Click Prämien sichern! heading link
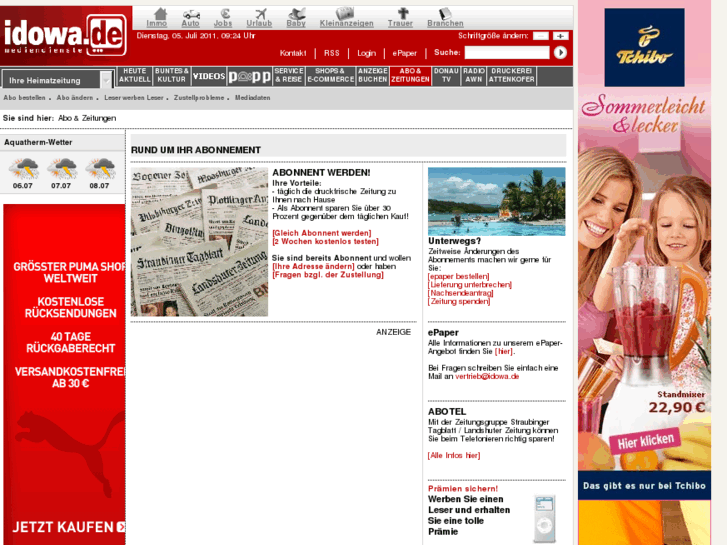 463,489
